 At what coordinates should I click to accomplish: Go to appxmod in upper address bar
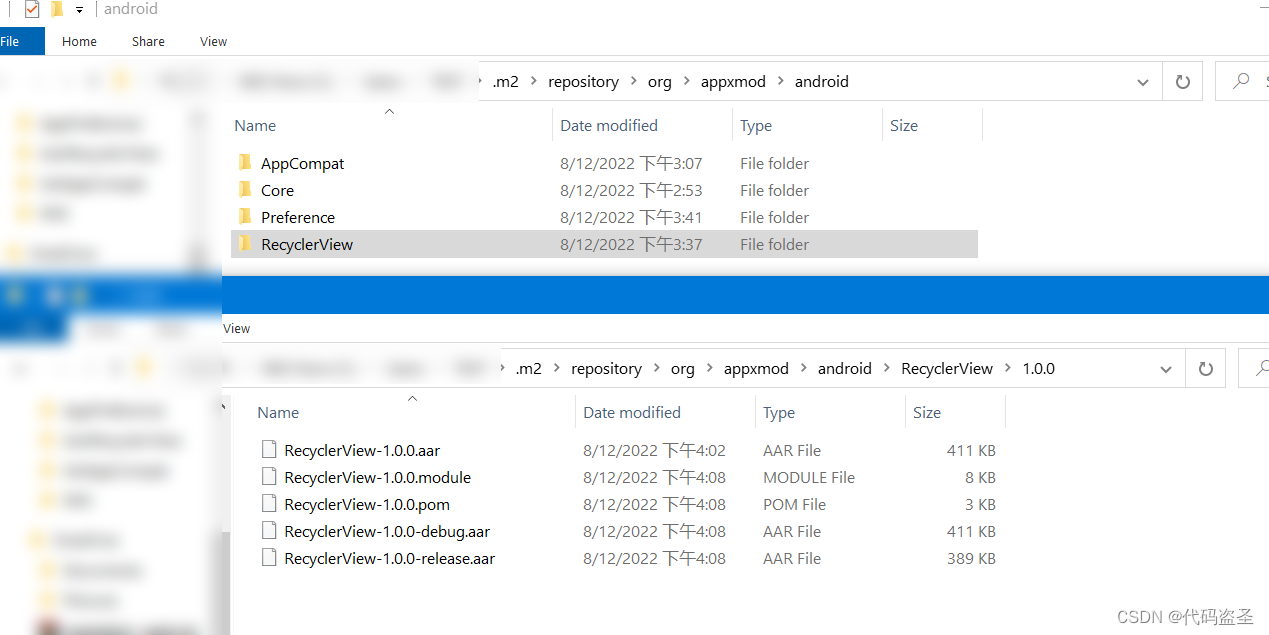[x=733, y=82]
